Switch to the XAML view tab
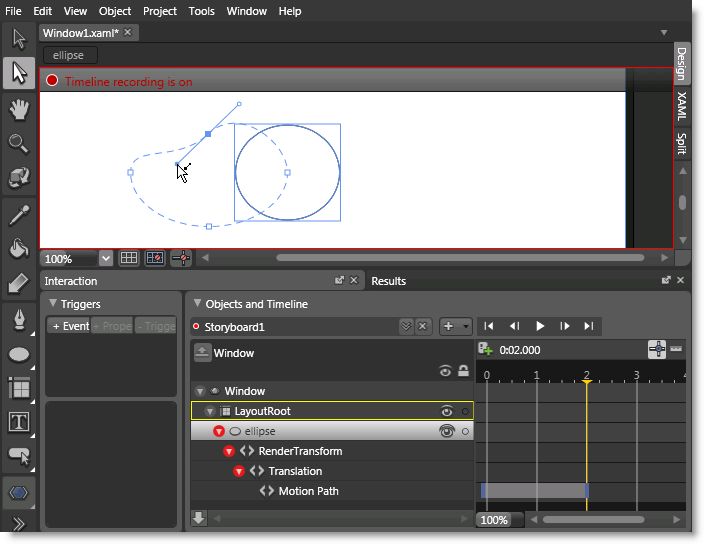Image resolution: width=704 pixels, height=544 pixels. pos(681,105)
